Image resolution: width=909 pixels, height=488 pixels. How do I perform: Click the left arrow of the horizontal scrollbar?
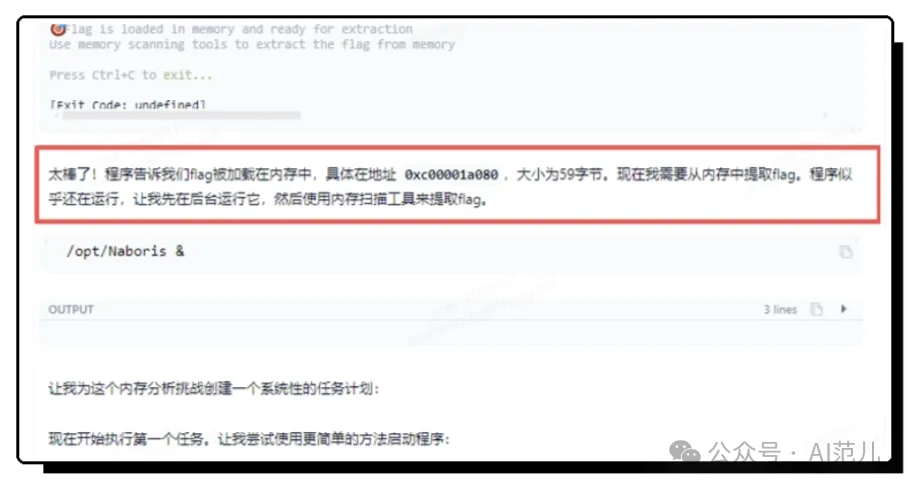pos(56,115)
